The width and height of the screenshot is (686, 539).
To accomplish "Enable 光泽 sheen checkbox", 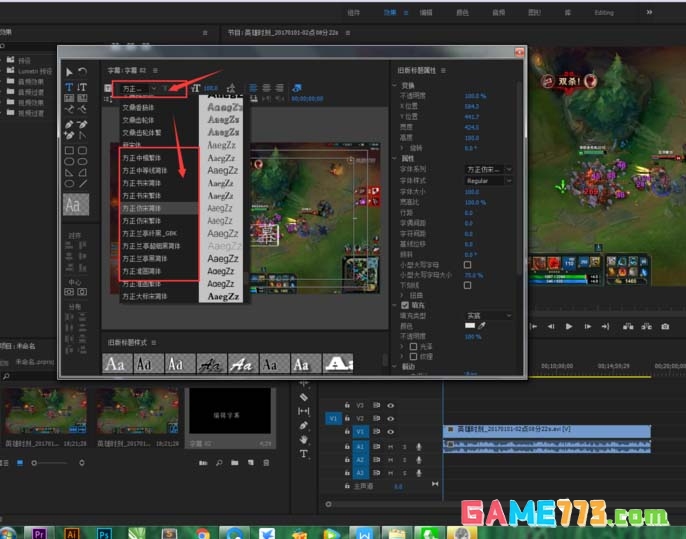I will (x=413, y=346).
